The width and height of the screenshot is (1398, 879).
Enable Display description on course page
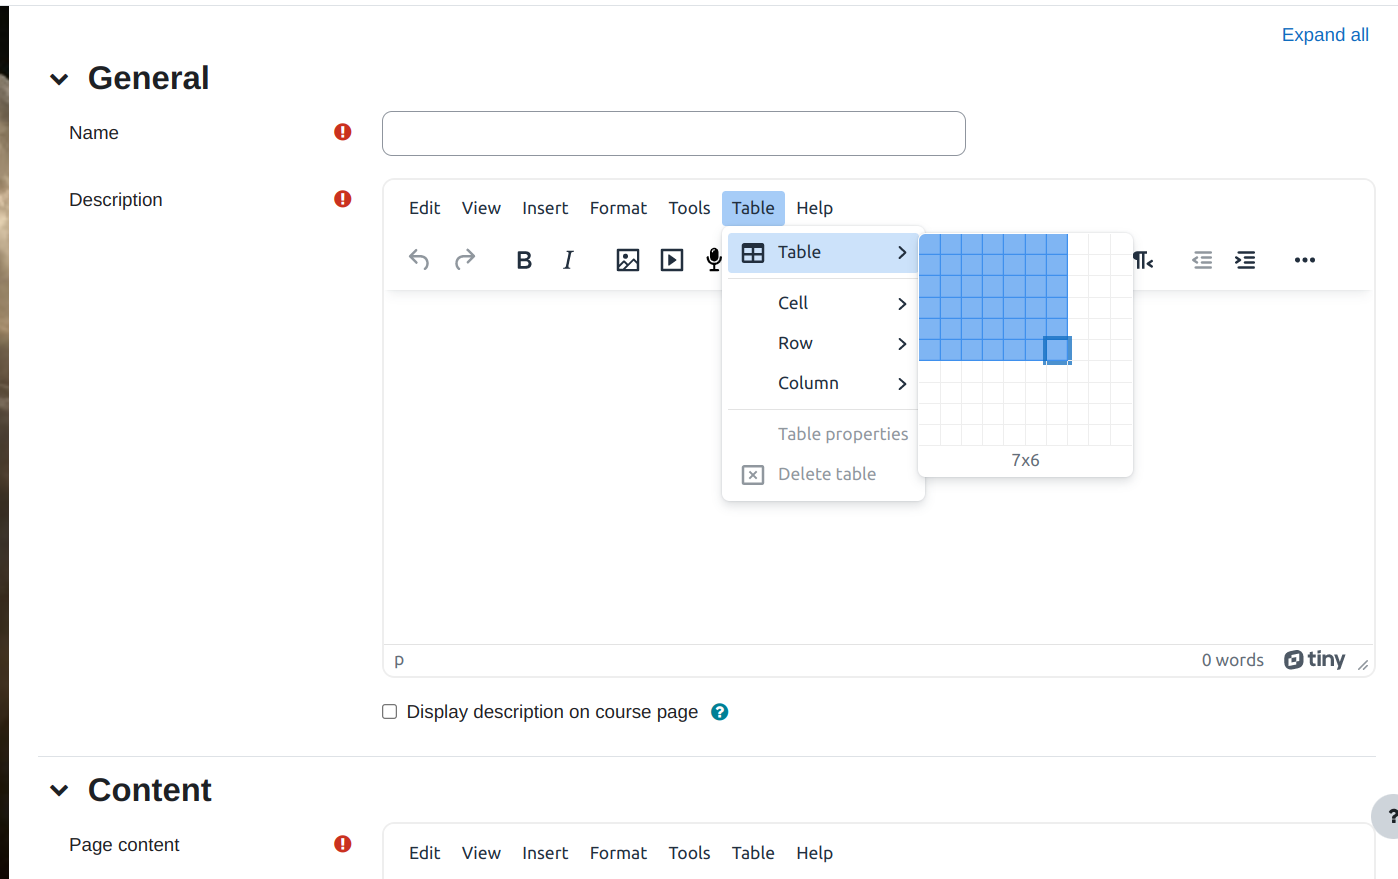pyautogui.click(x=390, y=712)
